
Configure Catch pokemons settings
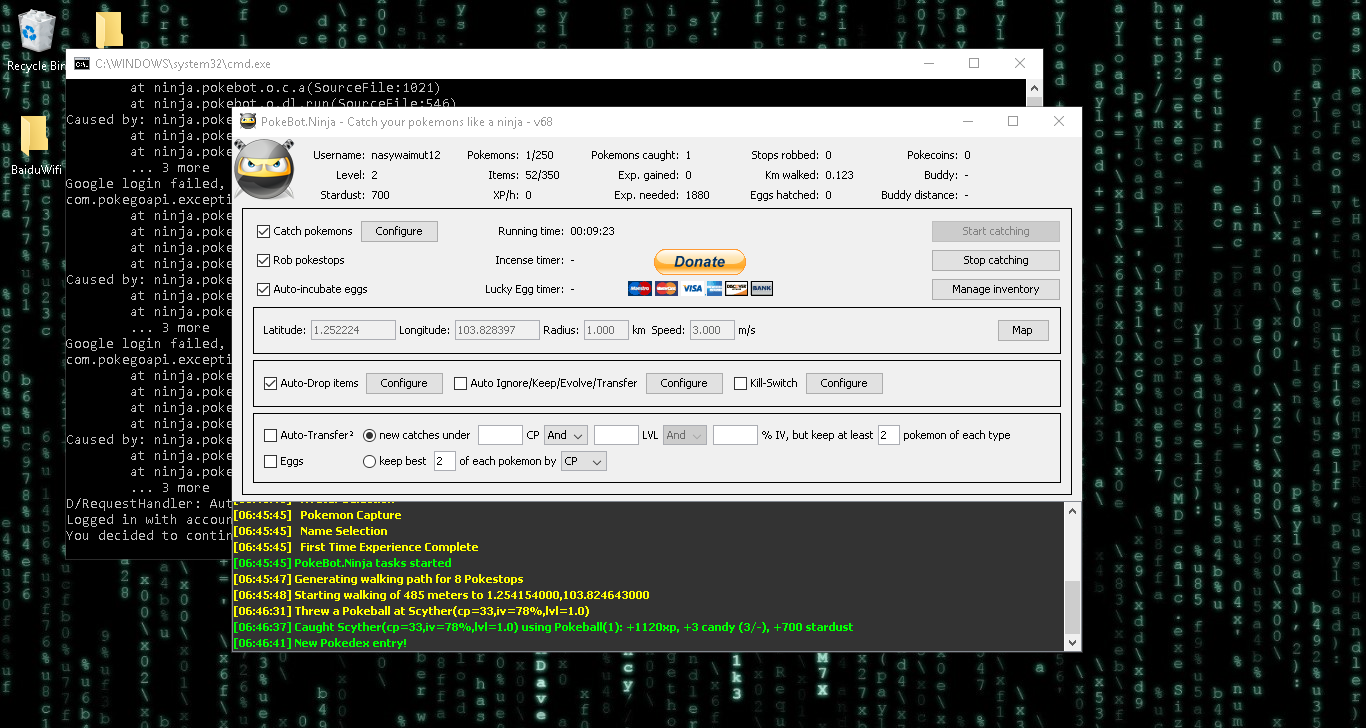click(399, 231)
